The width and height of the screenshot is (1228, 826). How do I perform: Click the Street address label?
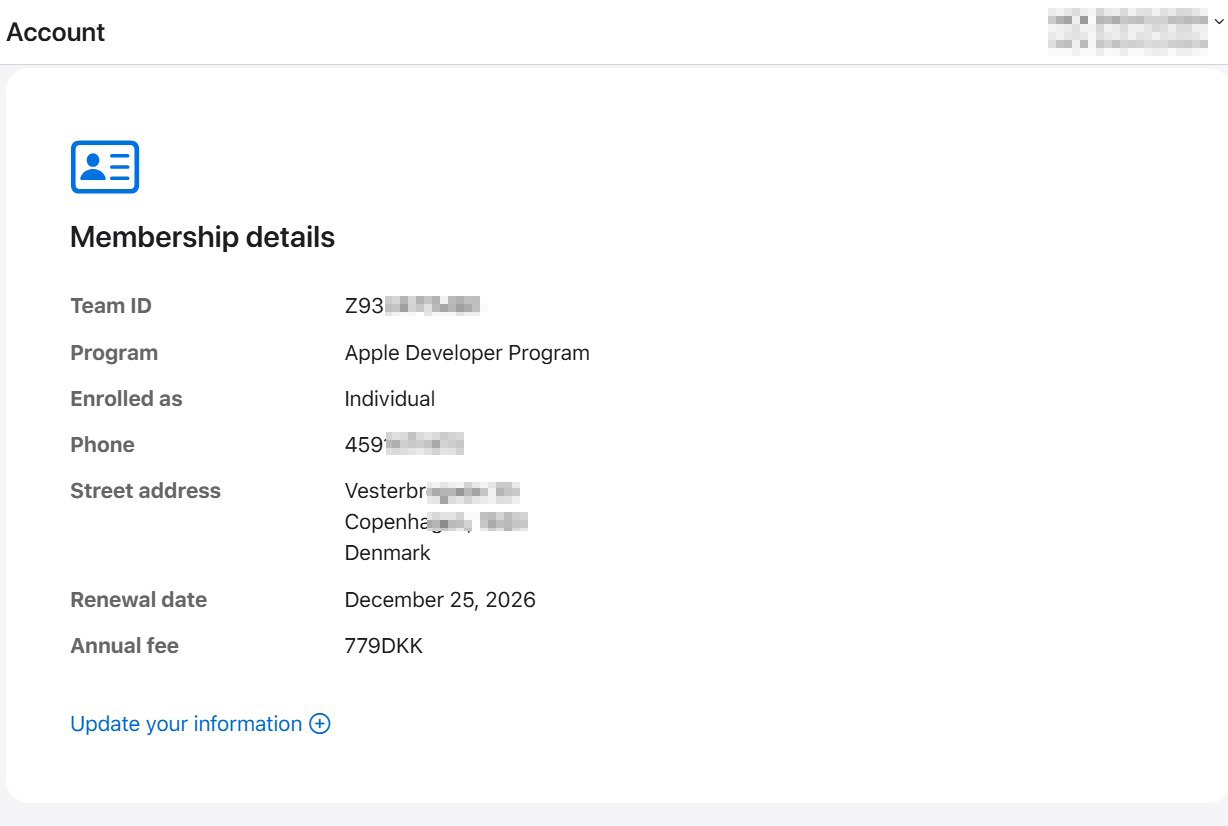pyautogui.click(x=145, y=491)
